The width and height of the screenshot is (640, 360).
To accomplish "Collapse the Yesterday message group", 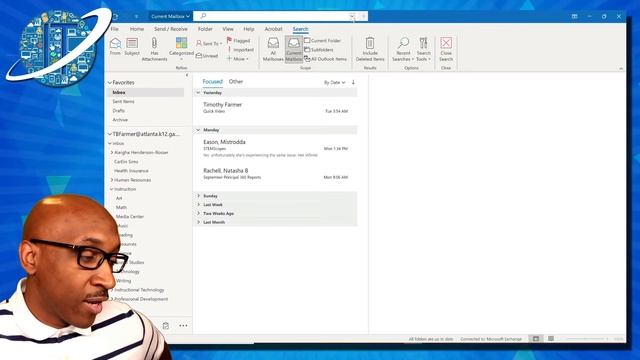I will coord(198,93).
